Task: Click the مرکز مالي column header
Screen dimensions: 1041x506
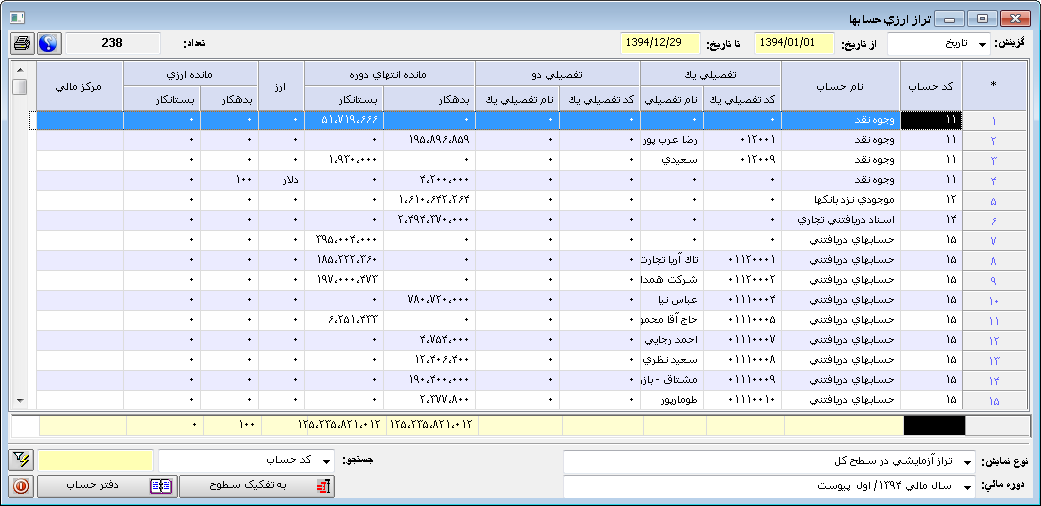Action: [x=80, y=86]
